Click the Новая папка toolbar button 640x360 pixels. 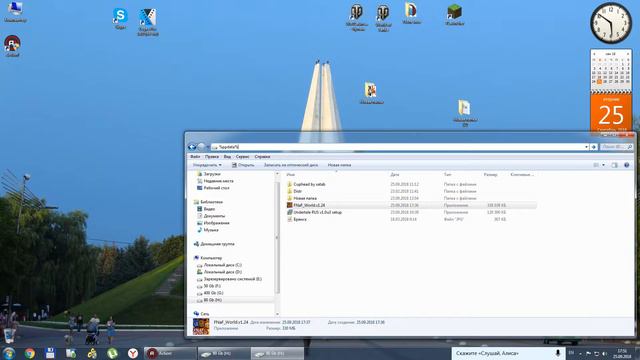pyautogui.click(x=339, y=165)
